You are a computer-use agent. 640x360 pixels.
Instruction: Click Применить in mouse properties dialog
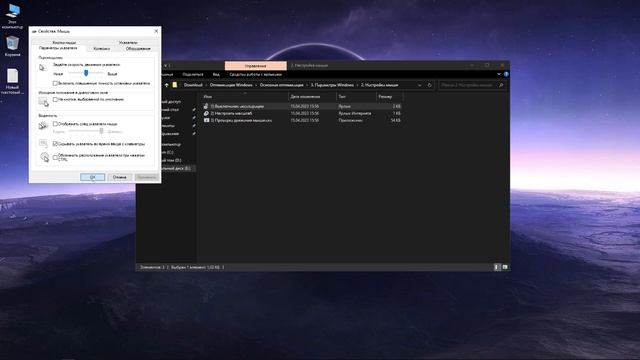tap(146, 177)
